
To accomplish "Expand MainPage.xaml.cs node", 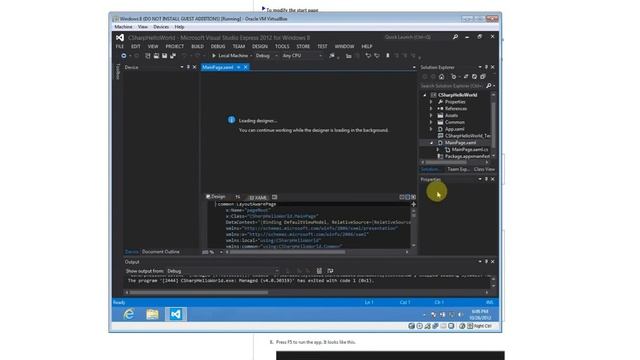I will pyautogui.click(x=438, y=150).
